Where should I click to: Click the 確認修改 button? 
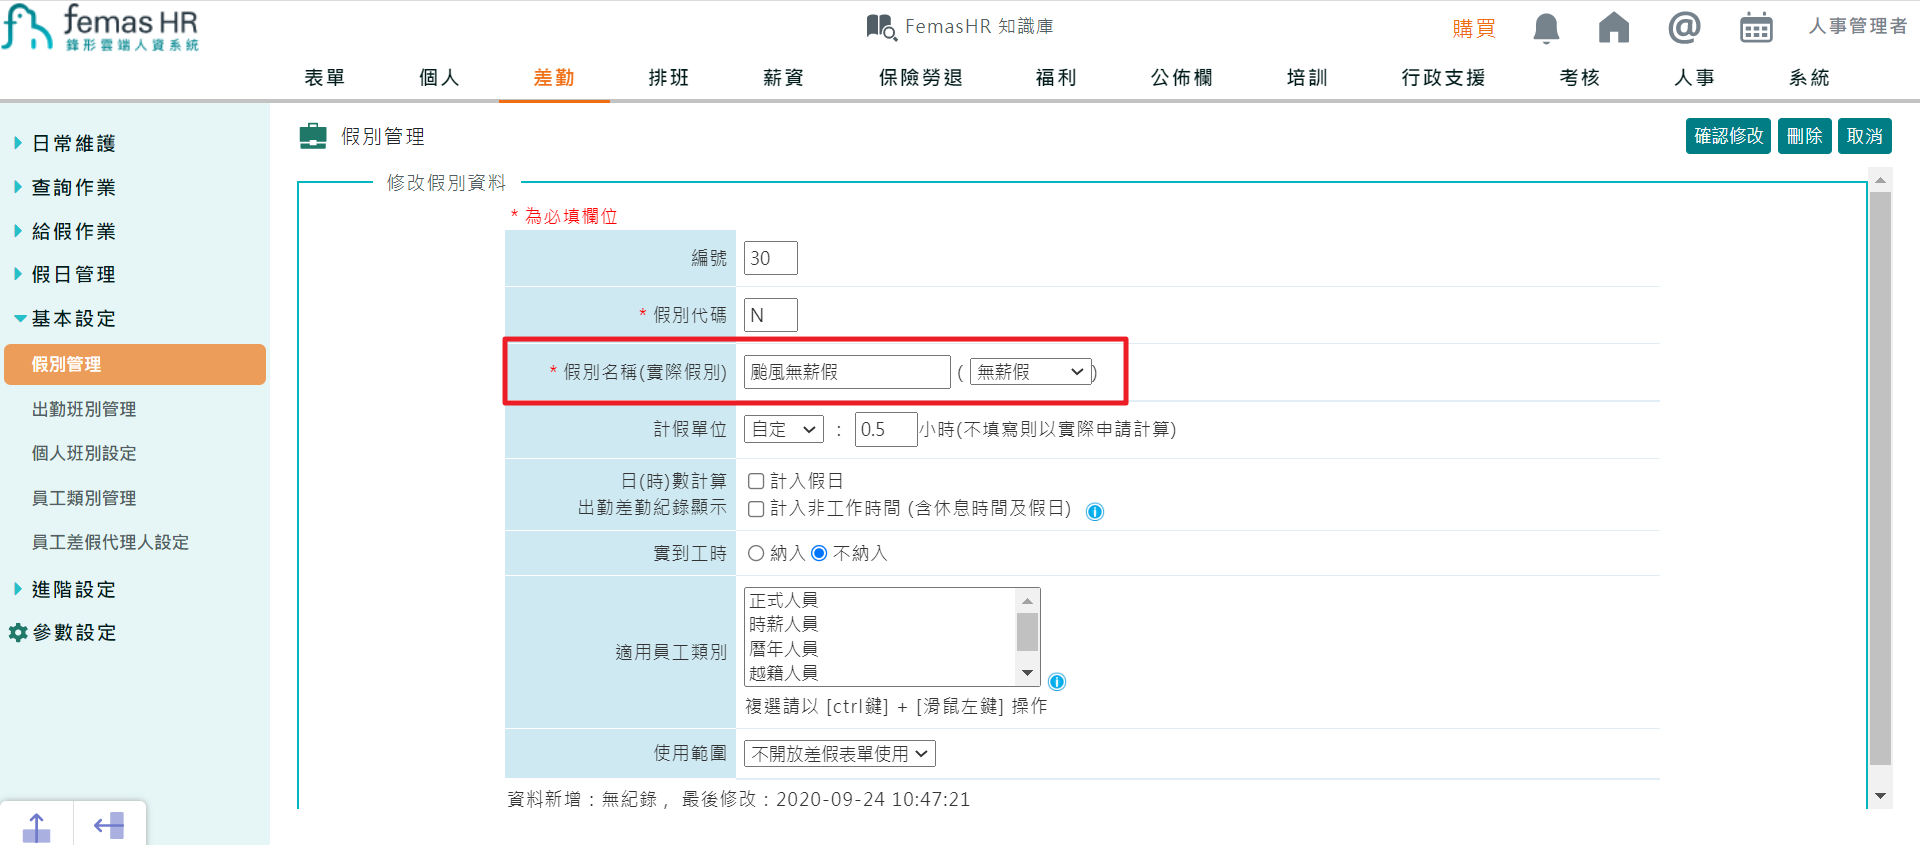(1728, 136)
